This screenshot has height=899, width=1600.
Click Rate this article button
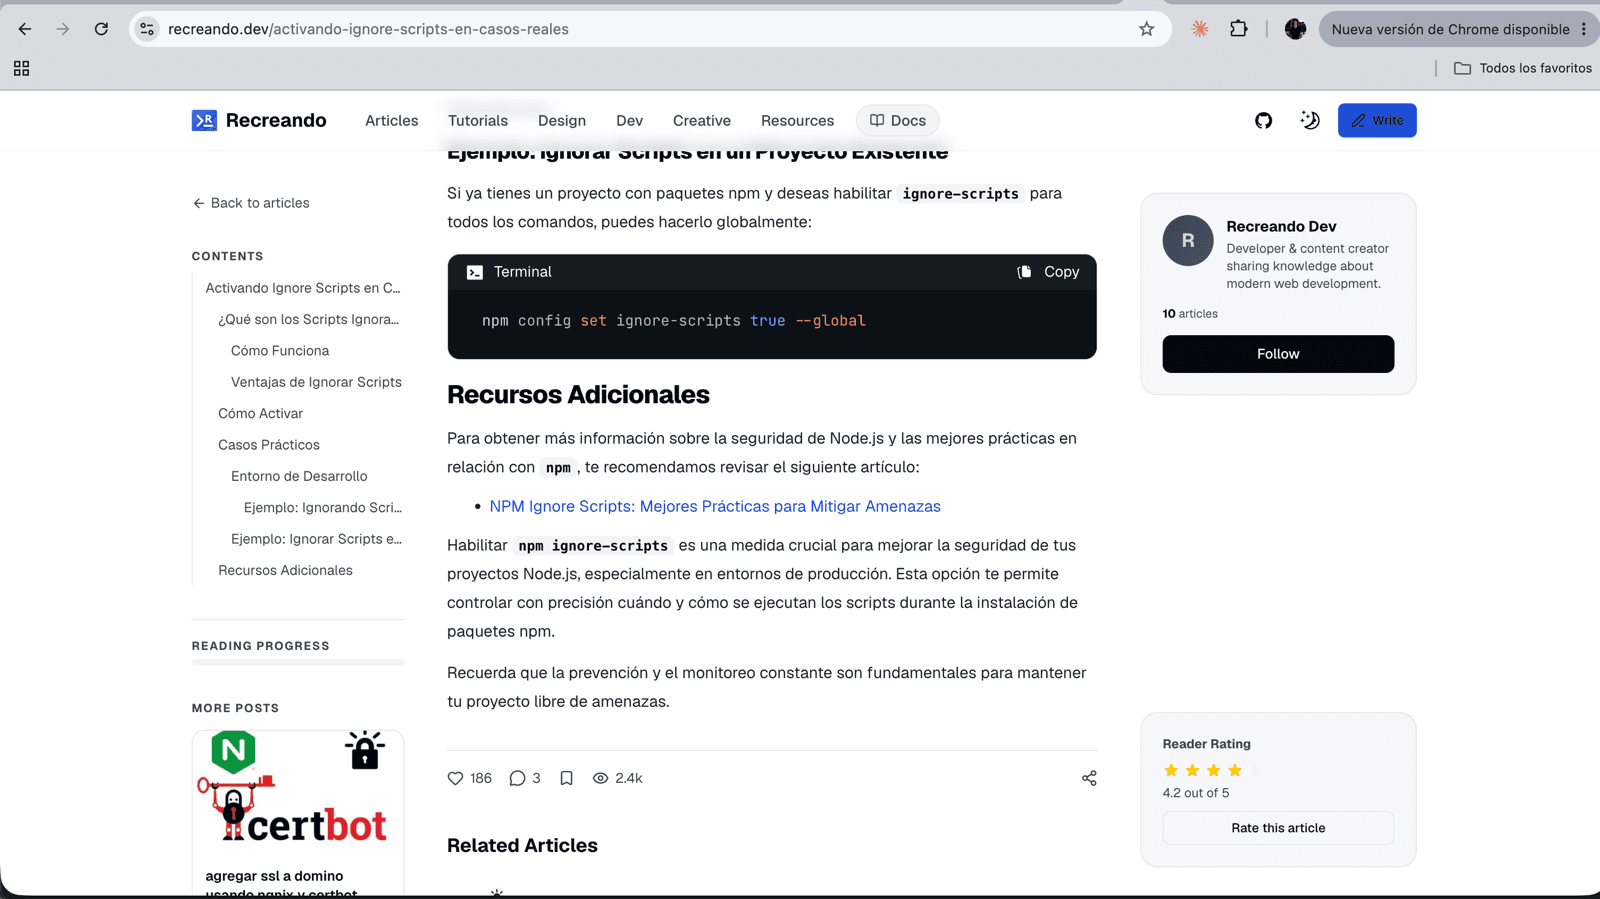point(1278,828)
